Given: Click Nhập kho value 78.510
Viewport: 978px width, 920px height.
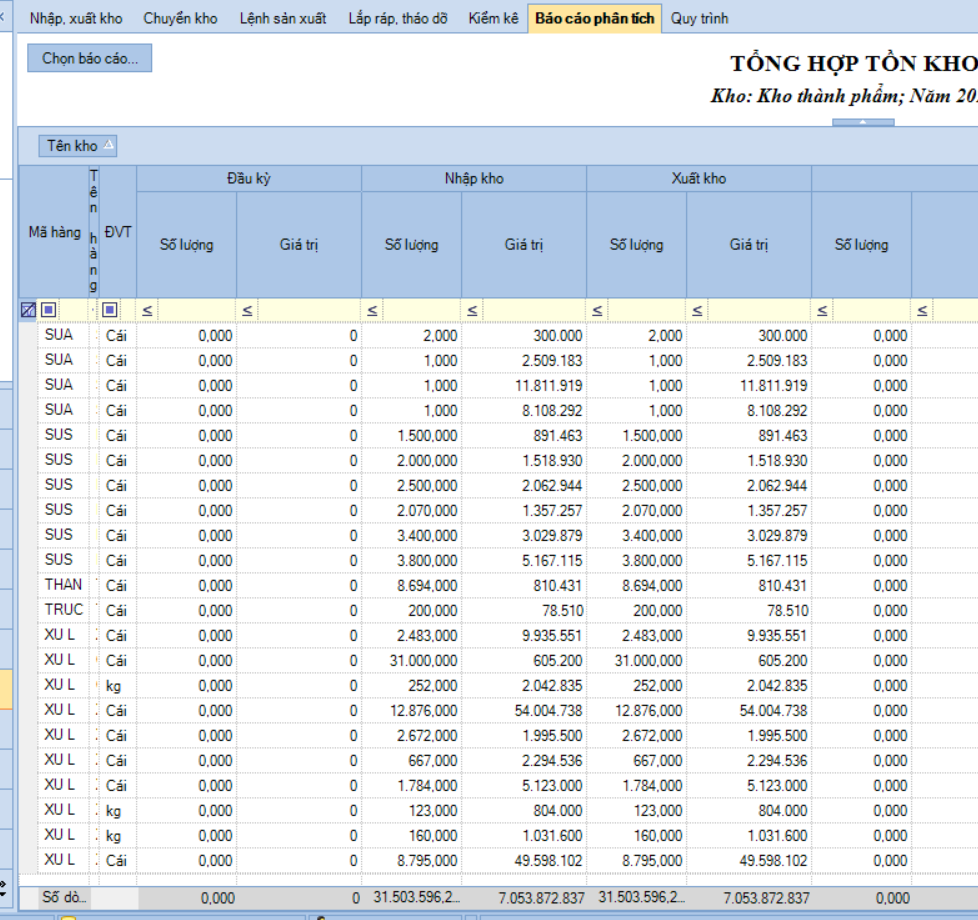Looking at the screenshot, I should pyautogui.click(x=563, y=610).
